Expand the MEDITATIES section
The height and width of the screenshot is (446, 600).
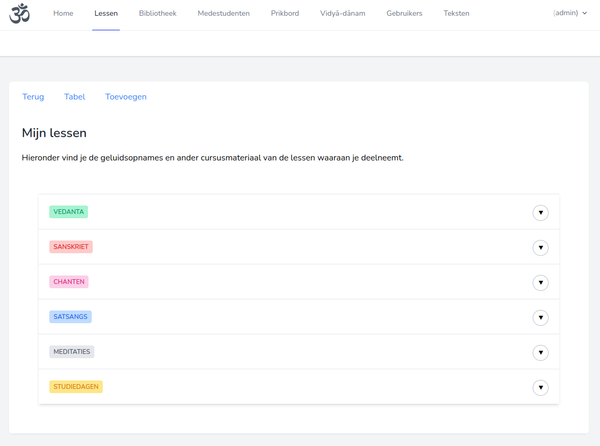point(540,353)
